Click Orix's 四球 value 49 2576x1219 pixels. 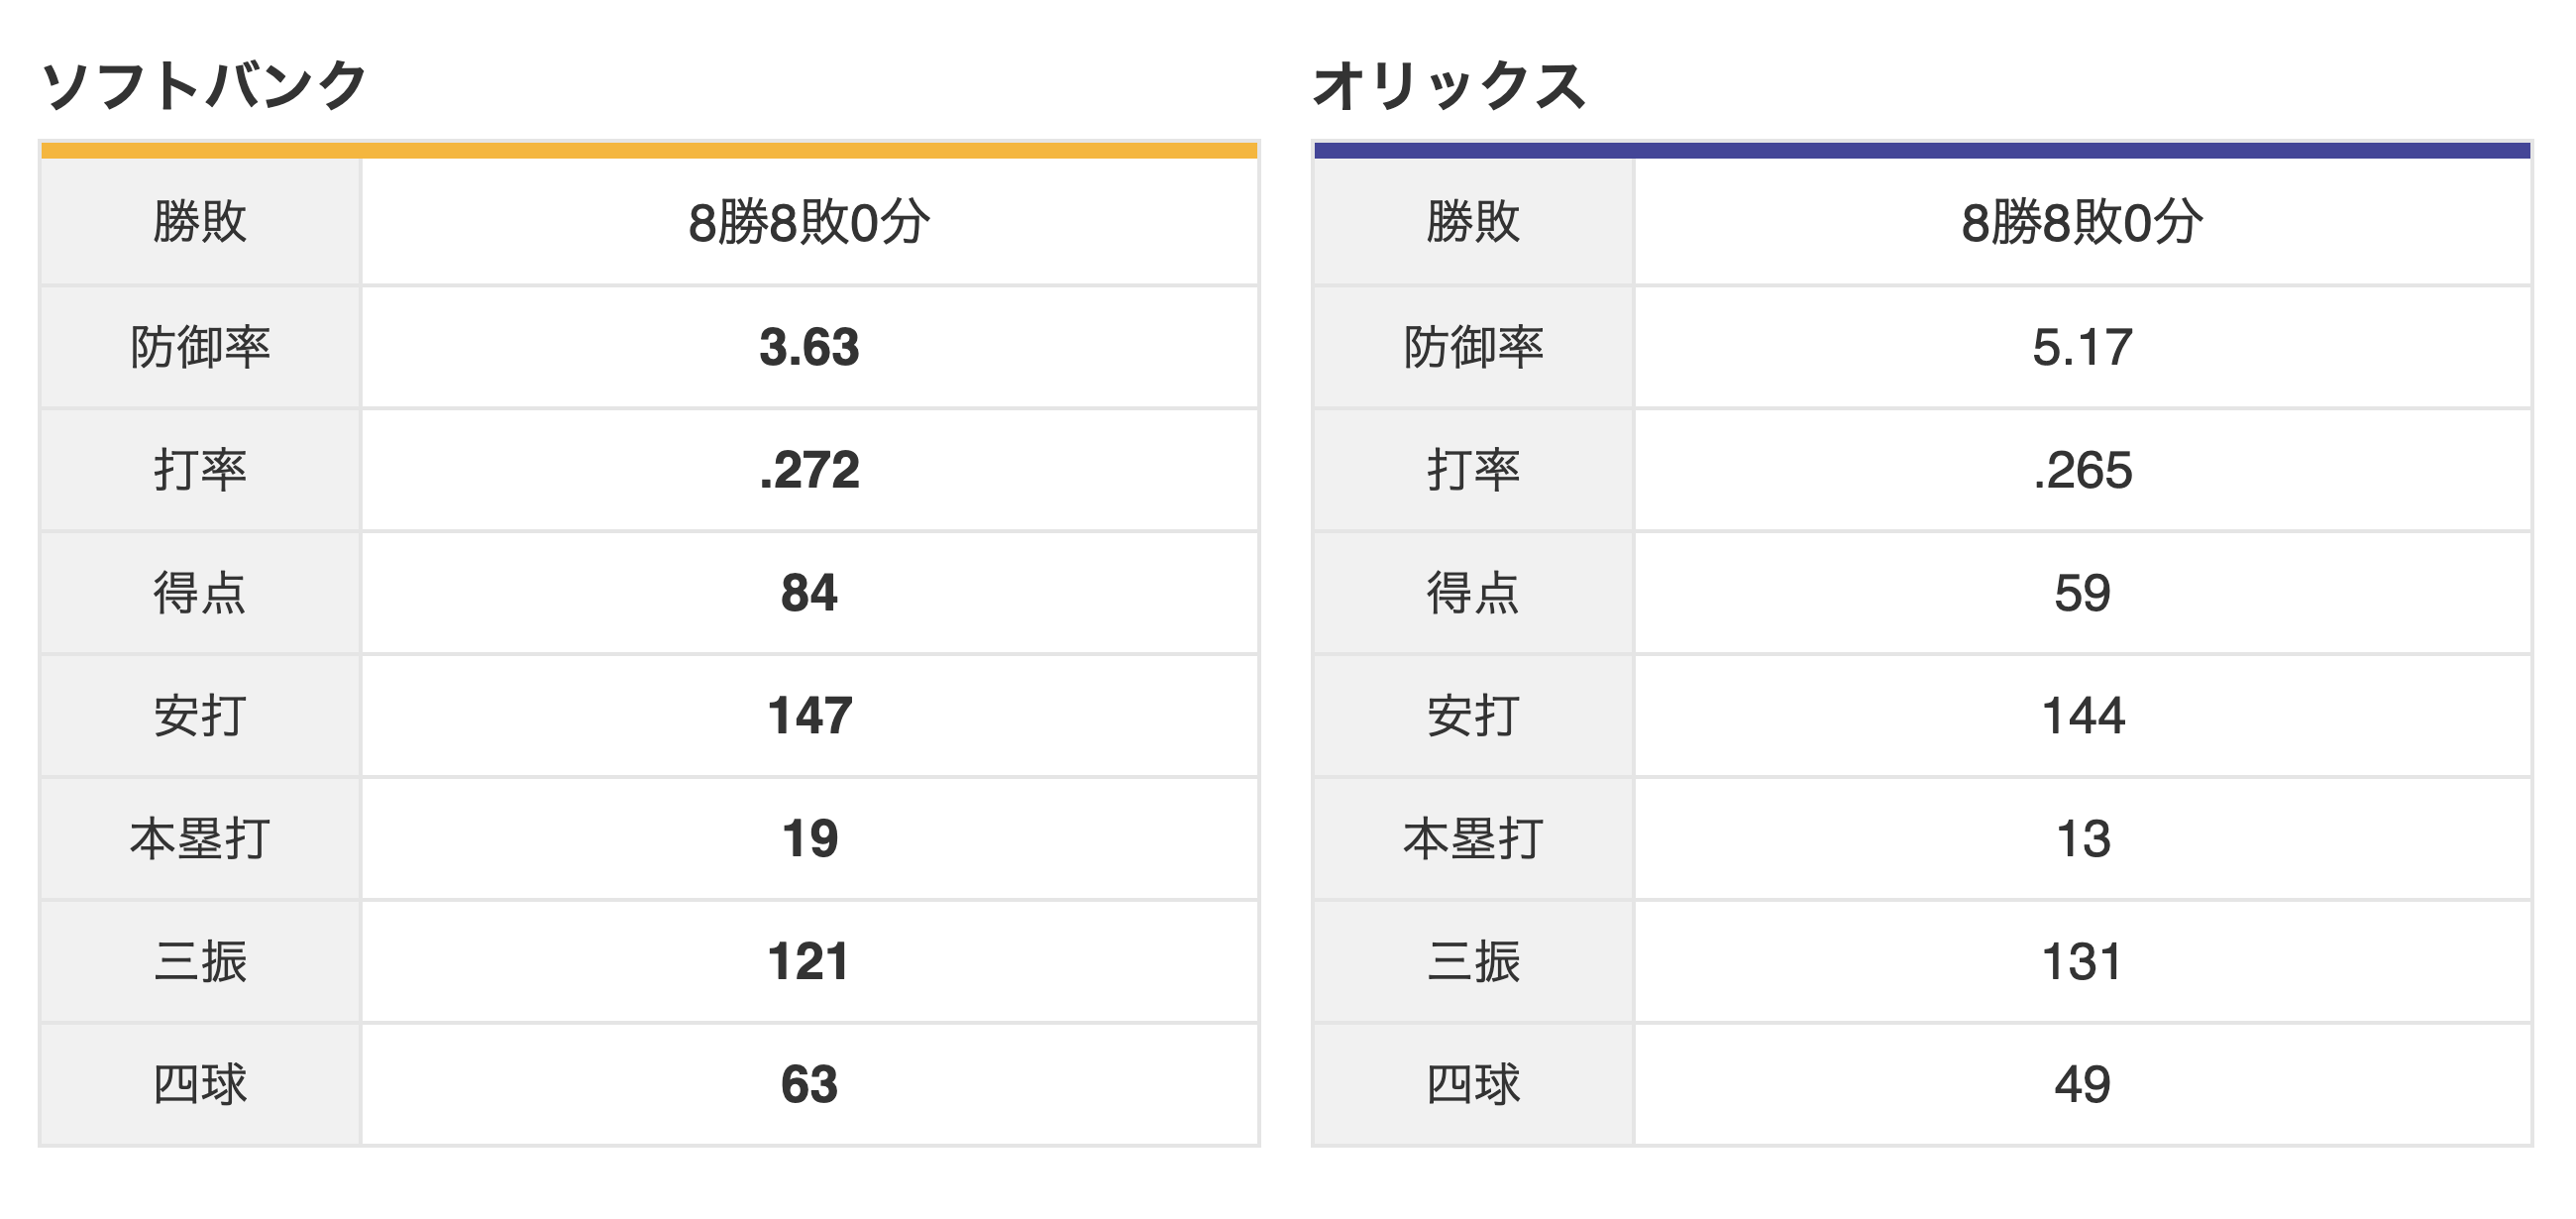(x=2082, y=1085)
